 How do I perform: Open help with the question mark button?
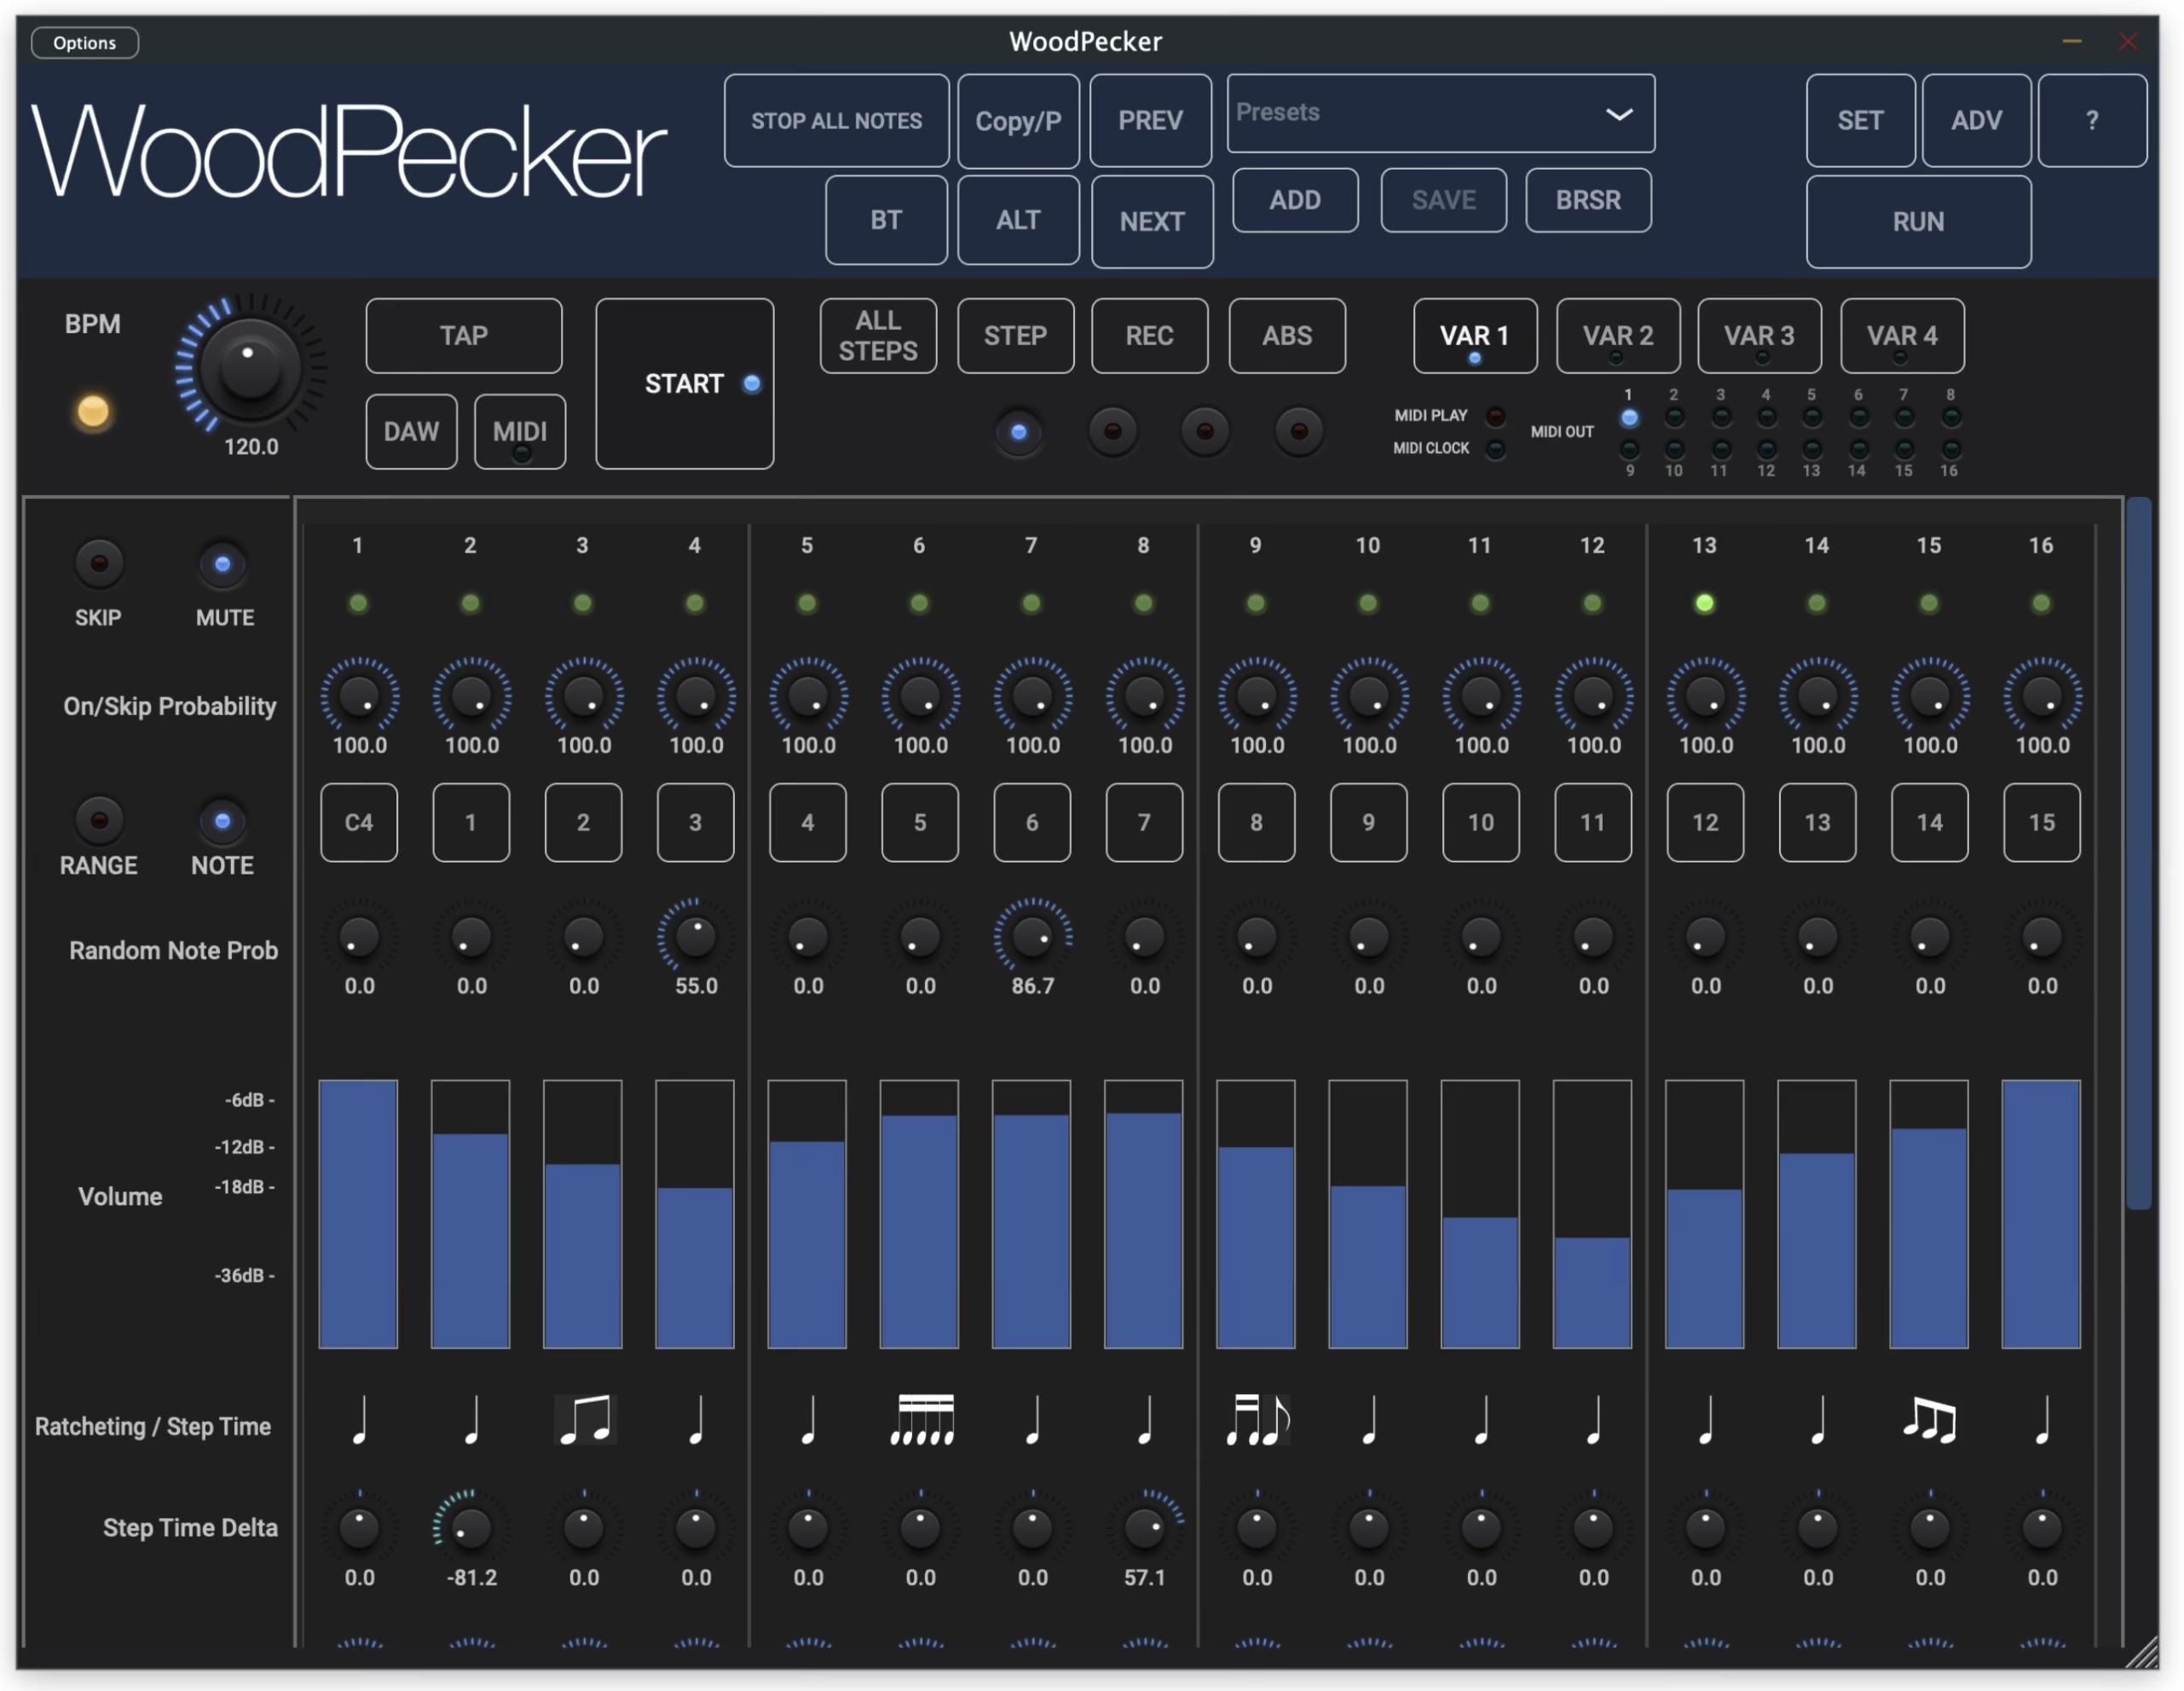[2091, 120]
